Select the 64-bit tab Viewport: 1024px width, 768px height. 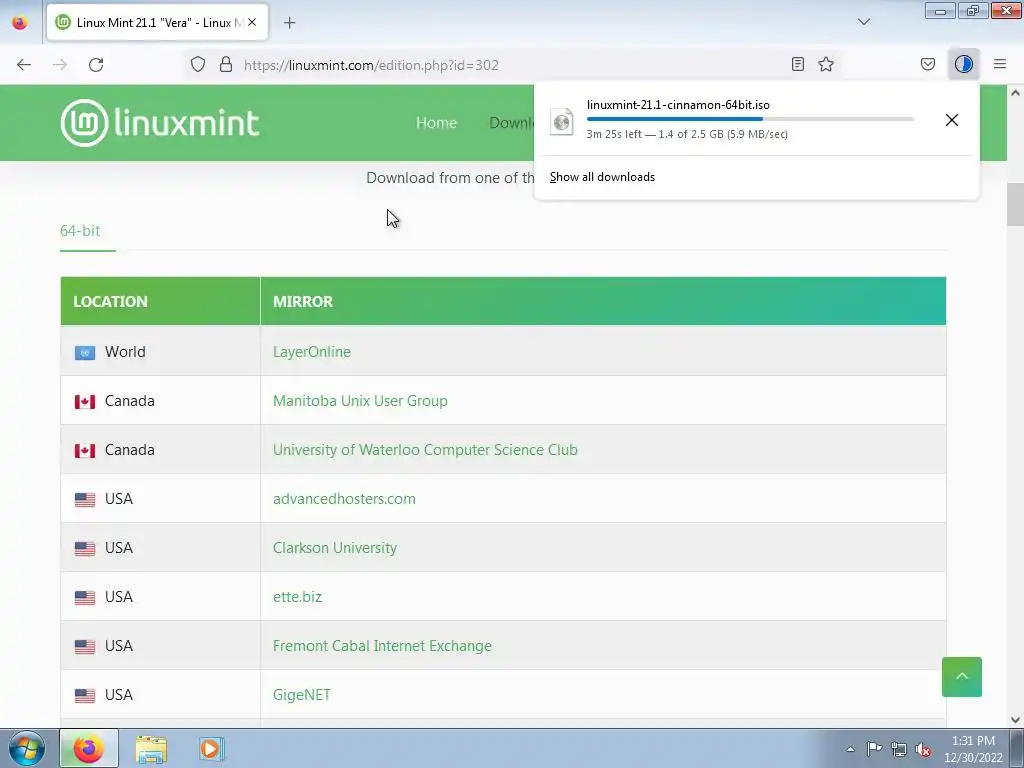point(80,231)
